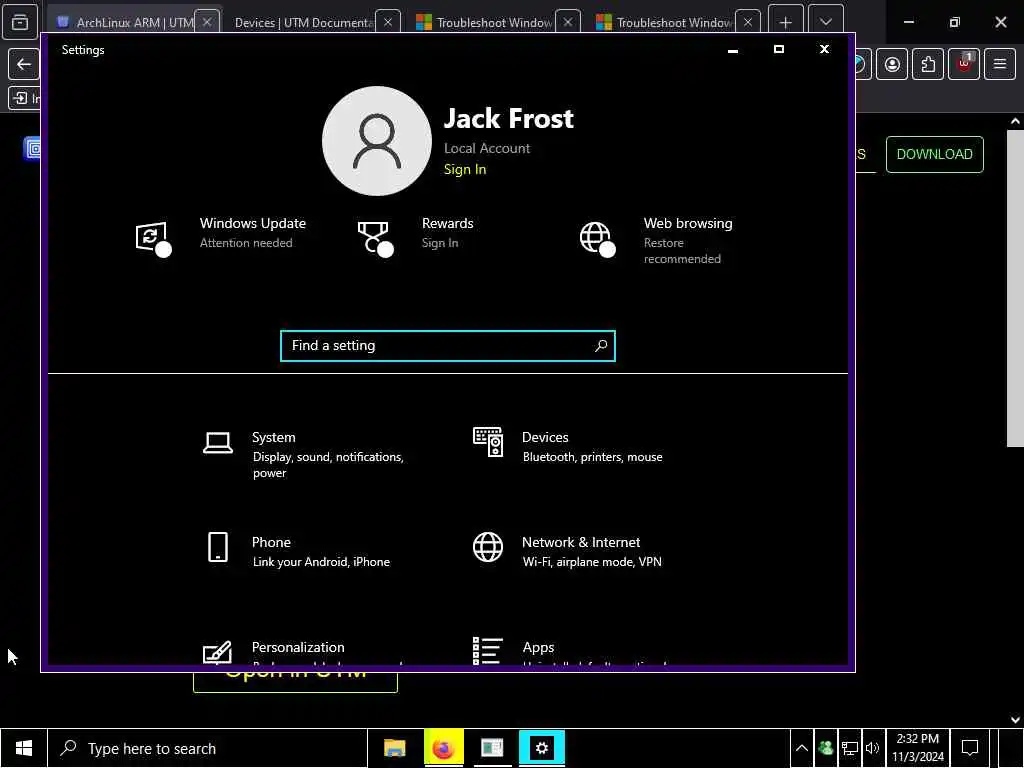Viewport: 1024px width, 768px height.
Task: Open the Action Center notifications icon
Action: click(x=970, y=748)
